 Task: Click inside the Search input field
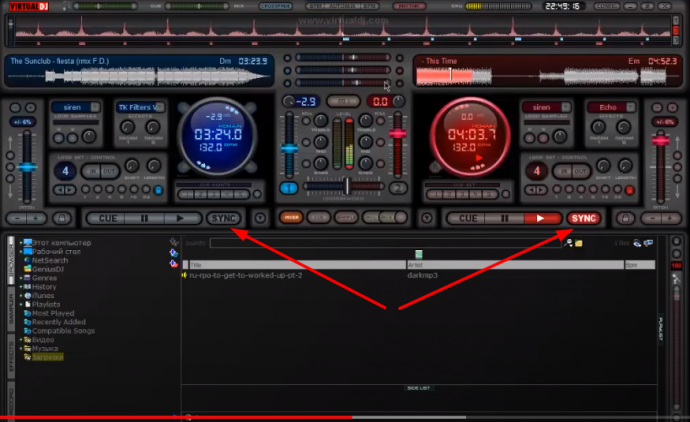click(385, 243)
